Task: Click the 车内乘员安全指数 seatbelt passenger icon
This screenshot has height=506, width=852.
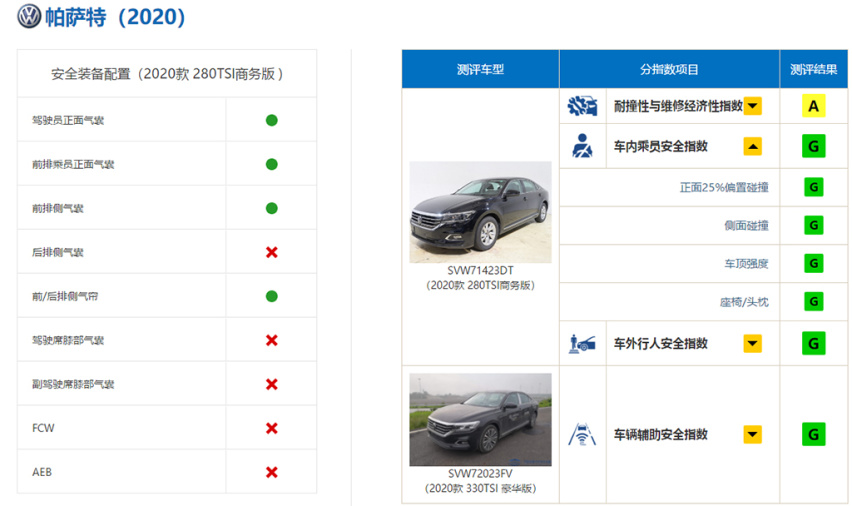Action: click(x=582, y=146)
